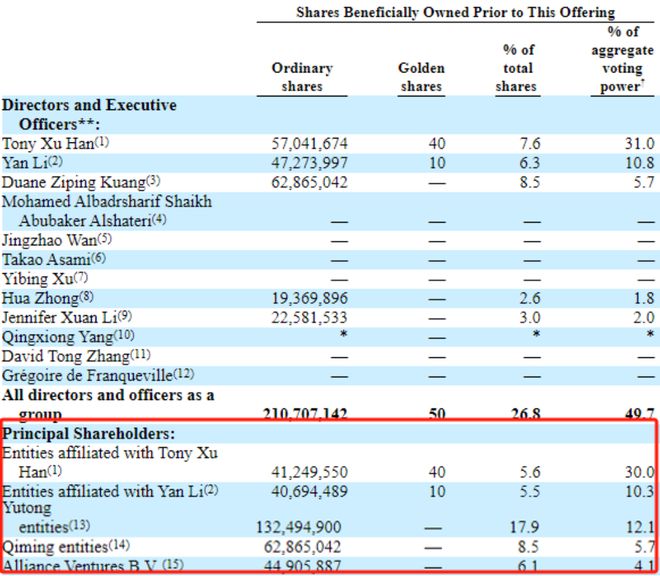This screenshot has height=576, width=660.
Task: Click the aggregate voting power header
Action: pos(622,59)
